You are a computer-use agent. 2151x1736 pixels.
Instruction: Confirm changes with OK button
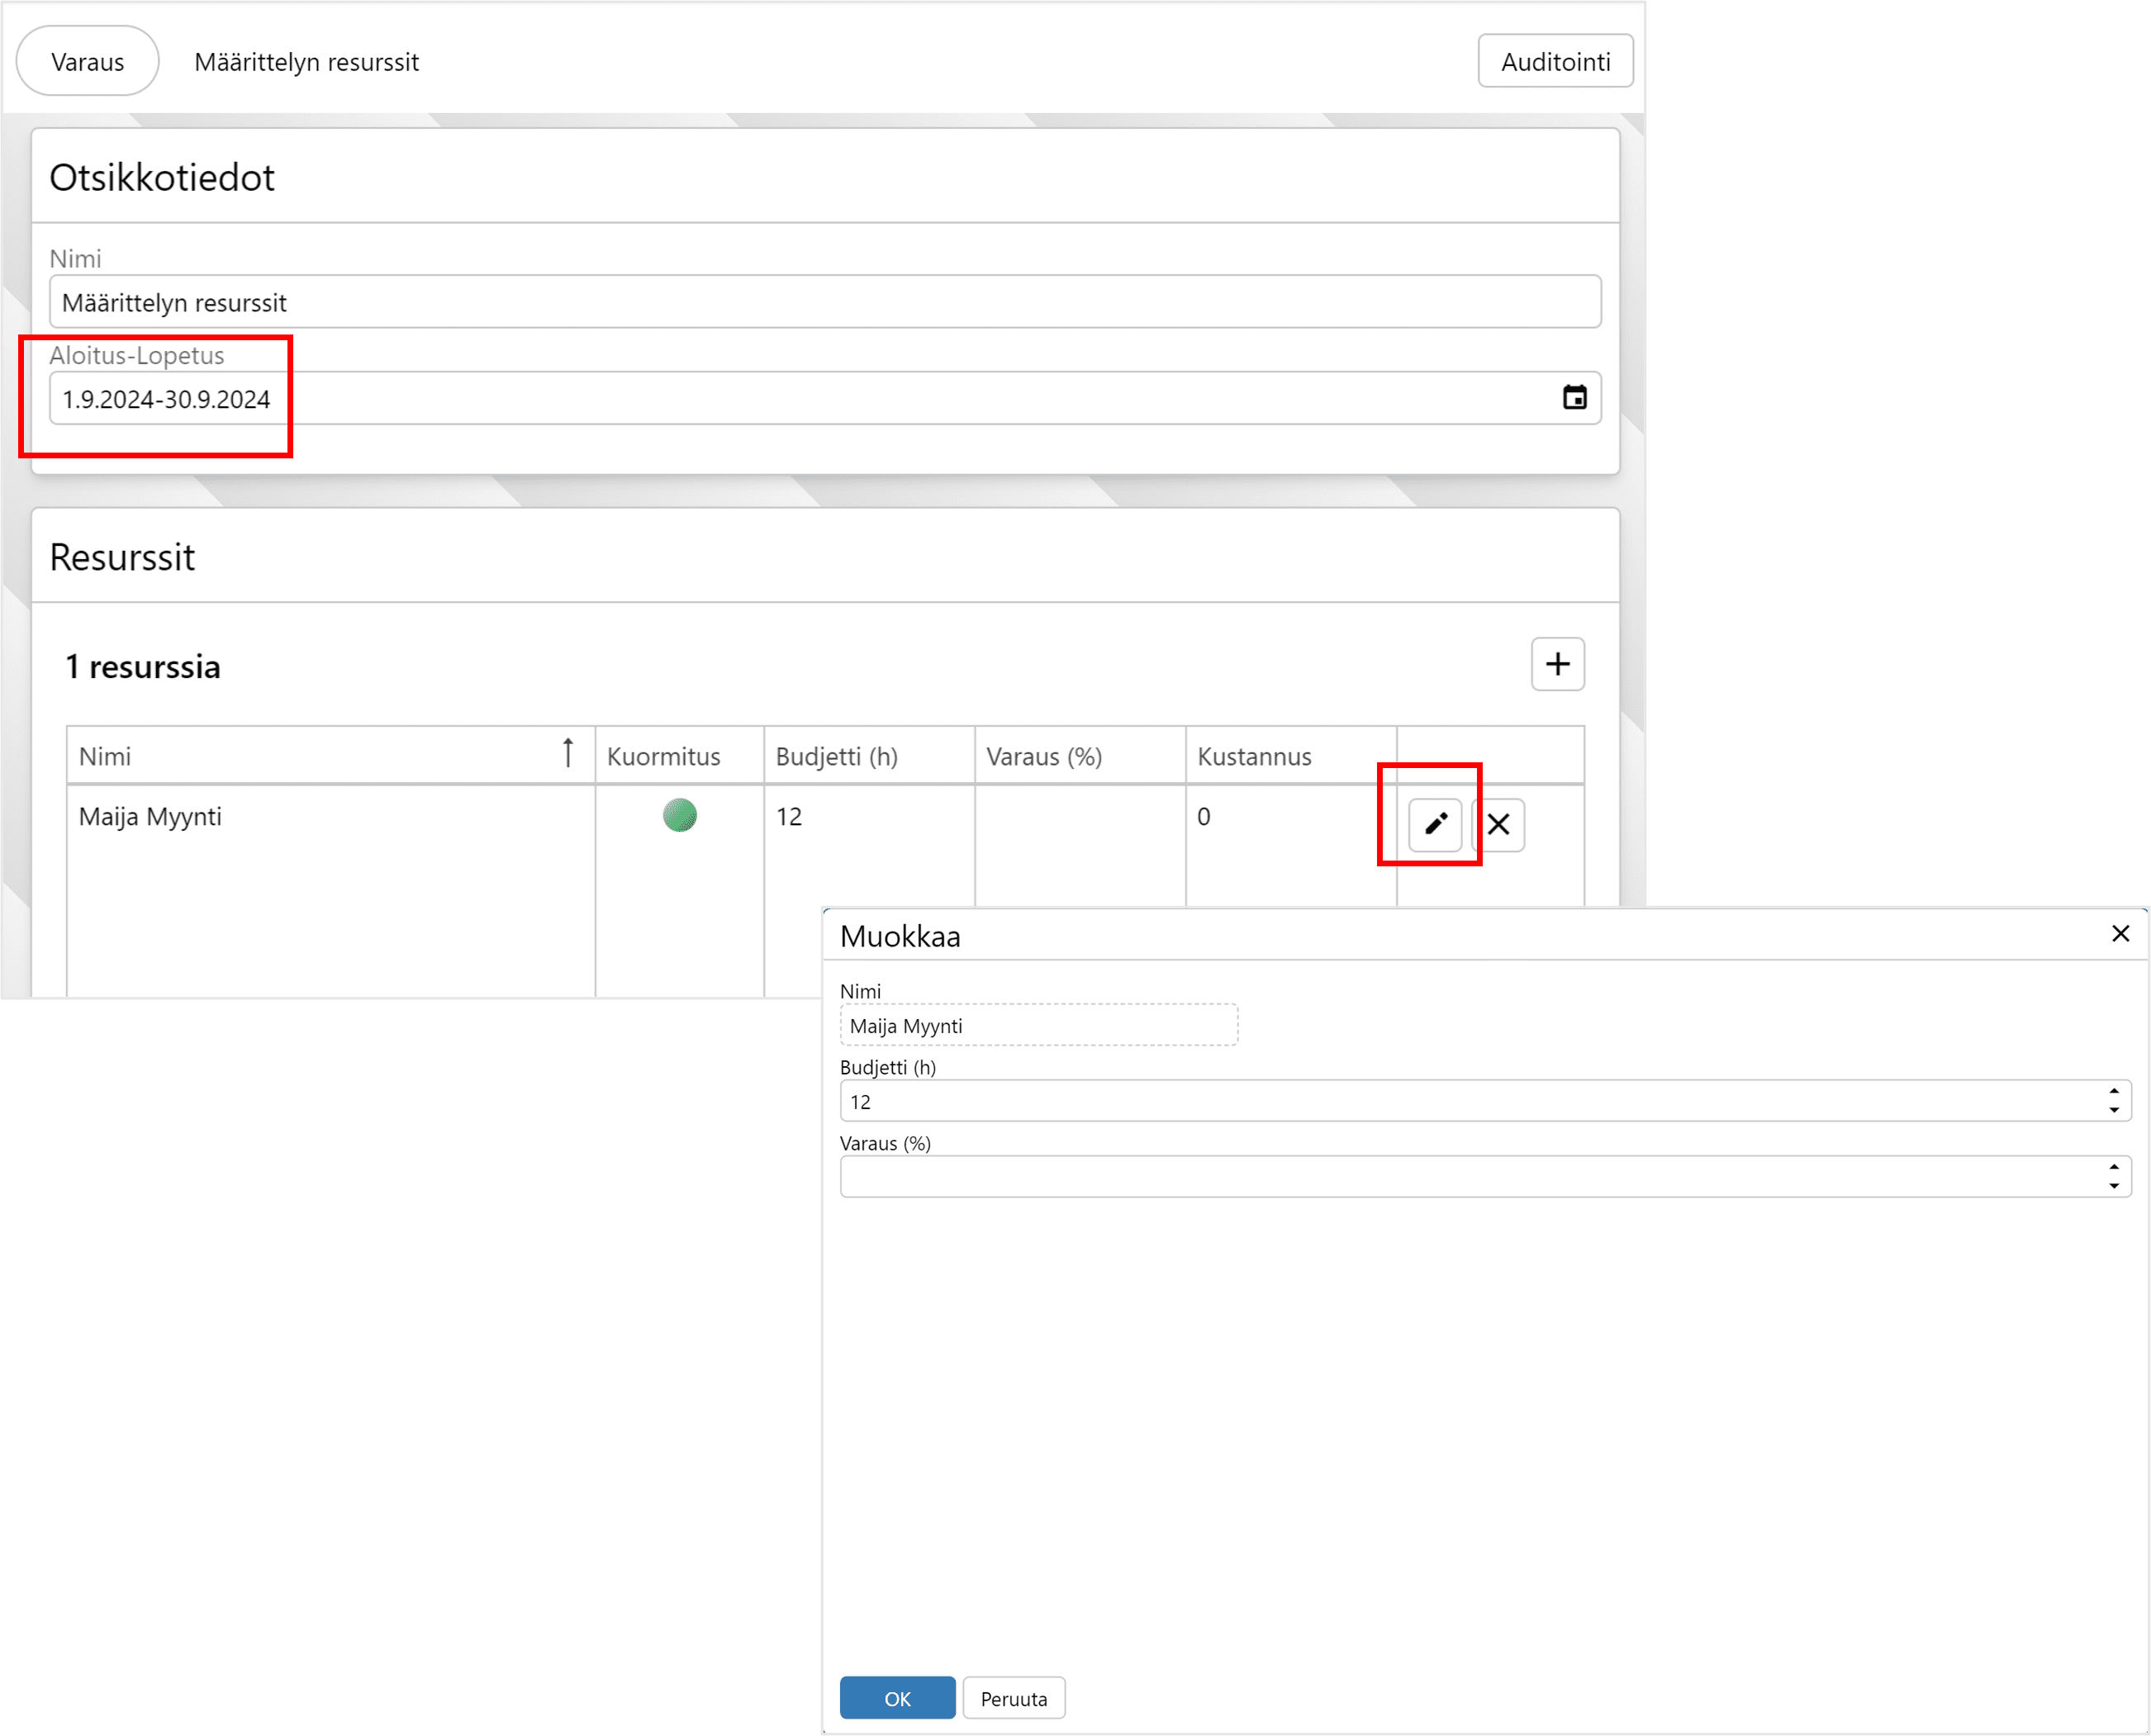[x=897, y=1698]
